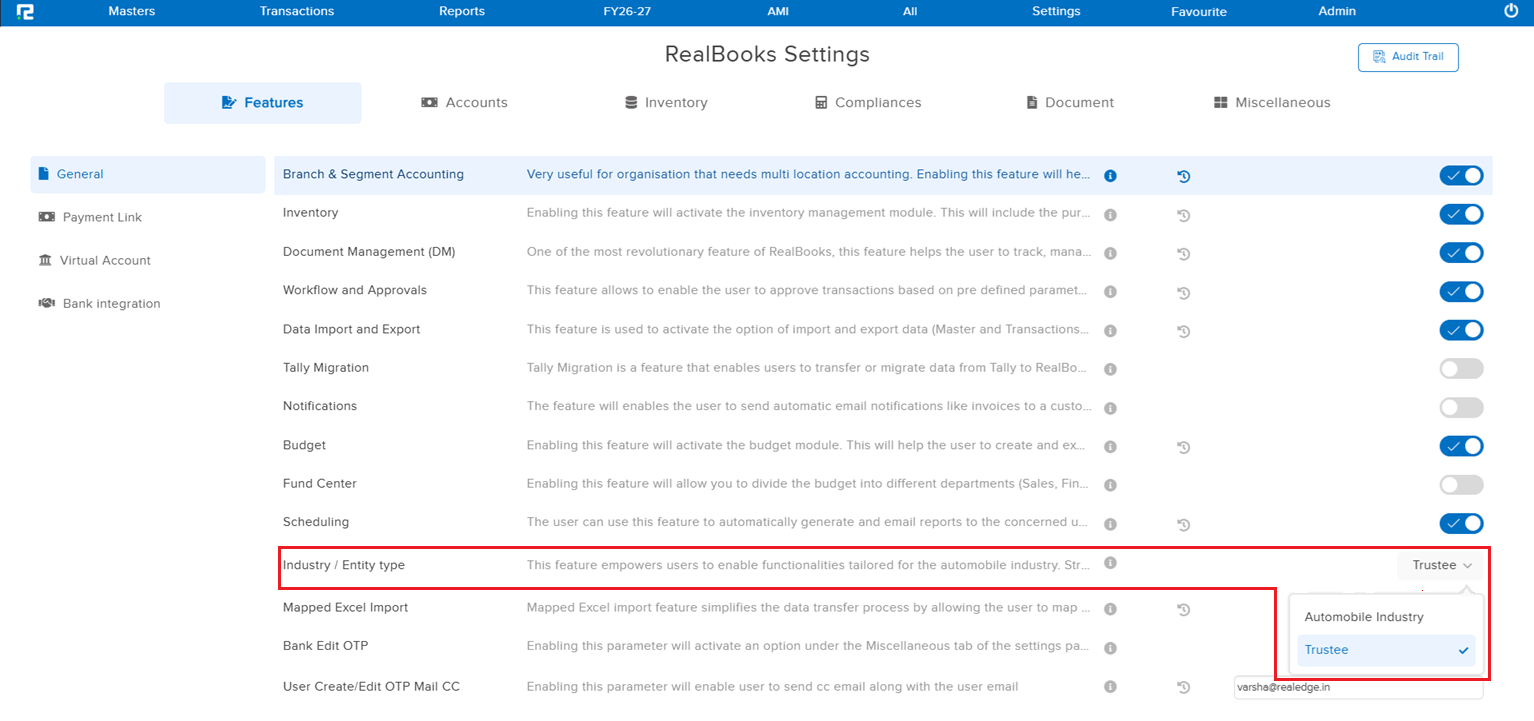This screenshot has width=1534, height=721.
Task: Open the Transactions menu
Action: (297, 11)
